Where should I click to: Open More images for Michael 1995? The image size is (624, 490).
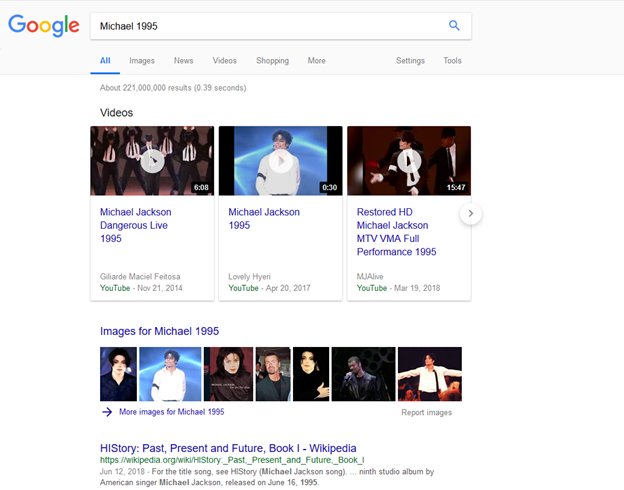[172, 412]
